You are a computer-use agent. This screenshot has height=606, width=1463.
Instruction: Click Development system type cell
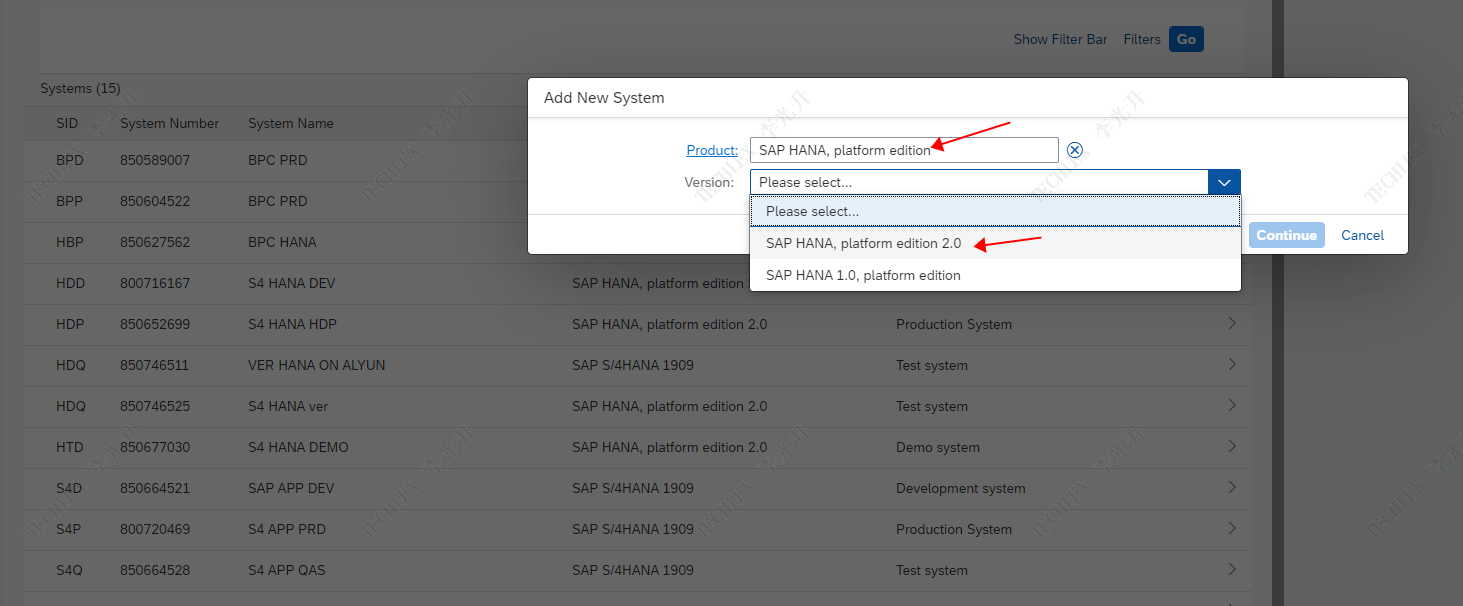pyautogui.click(x=961, y=488)
